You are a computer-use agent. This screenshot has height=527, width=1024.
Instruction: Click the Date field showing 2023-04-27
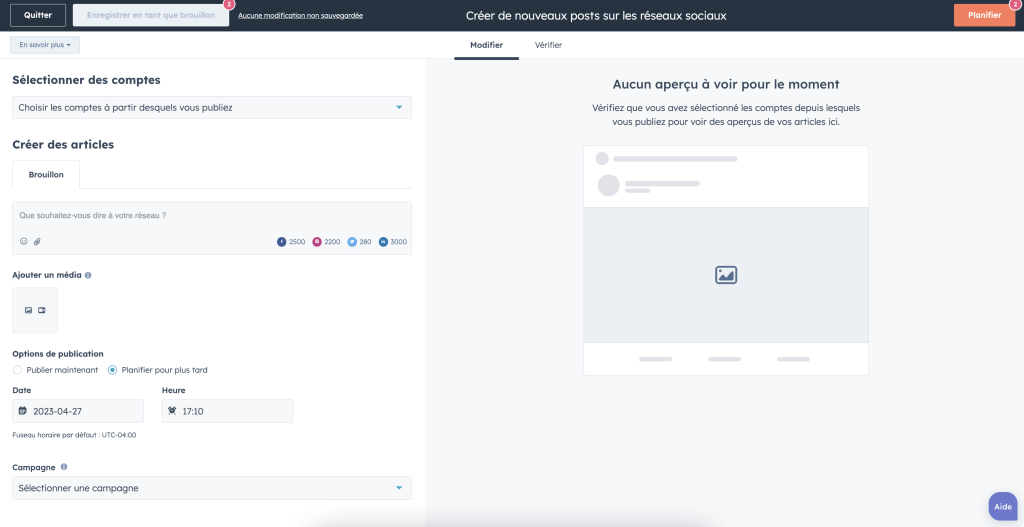pos(78,411)
